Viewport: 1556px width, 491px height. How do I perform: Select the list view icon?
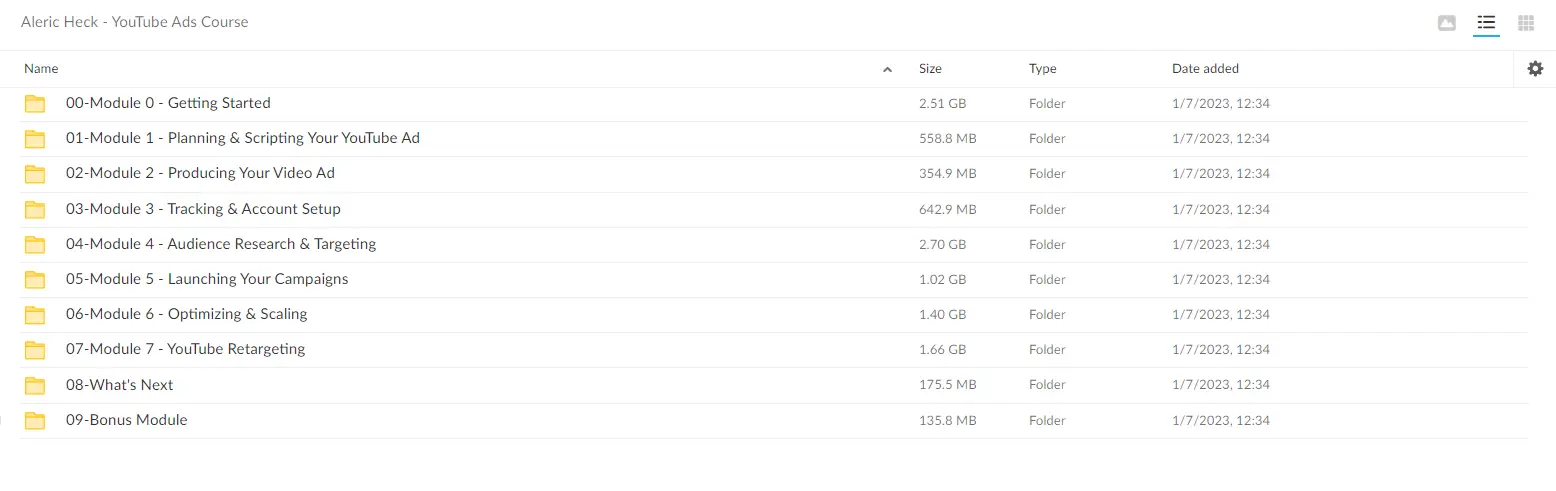tap(1486, 23)
